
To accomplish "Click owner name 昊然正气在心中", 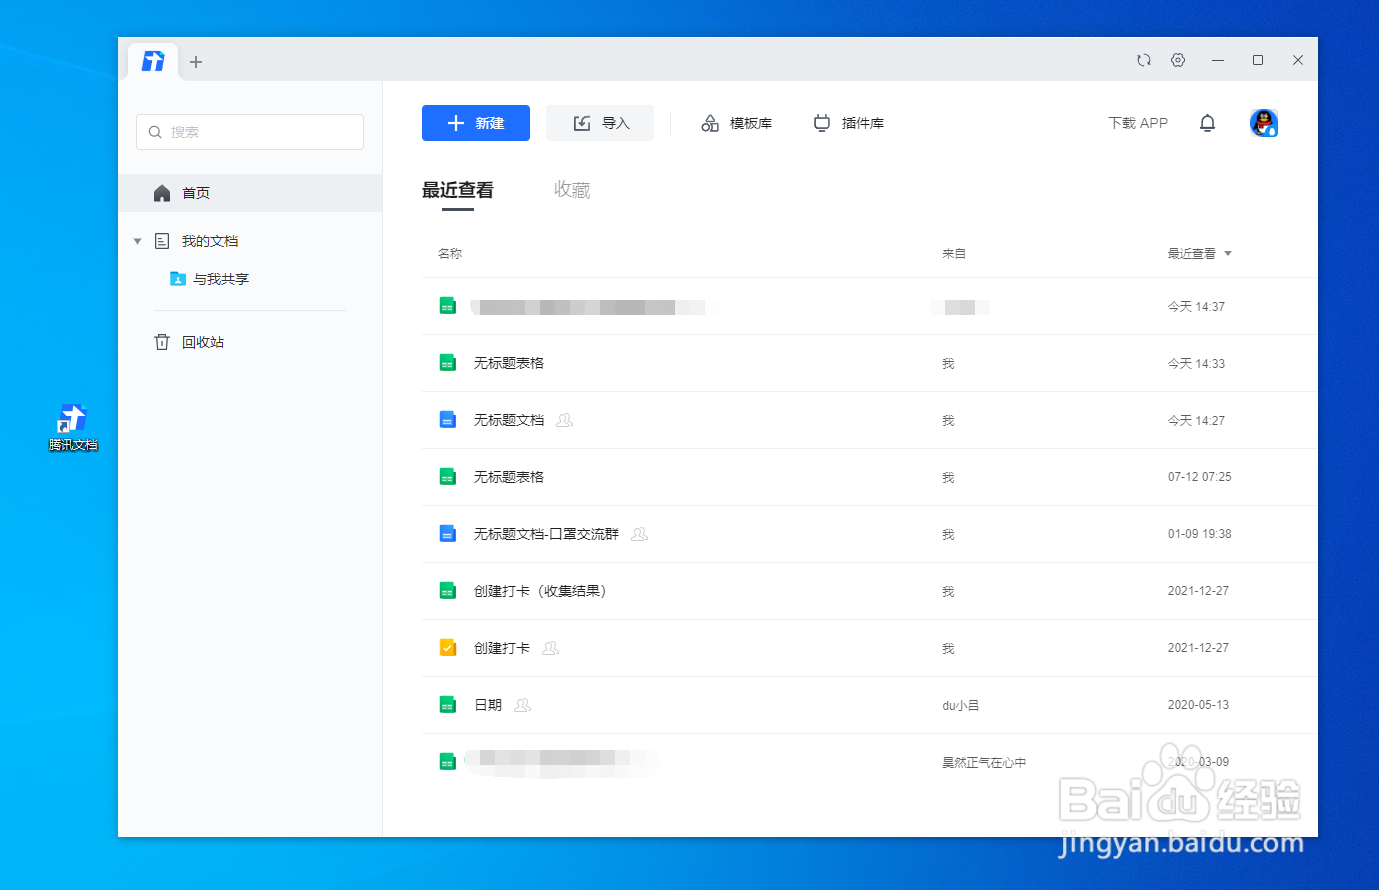I will point(984,763).
